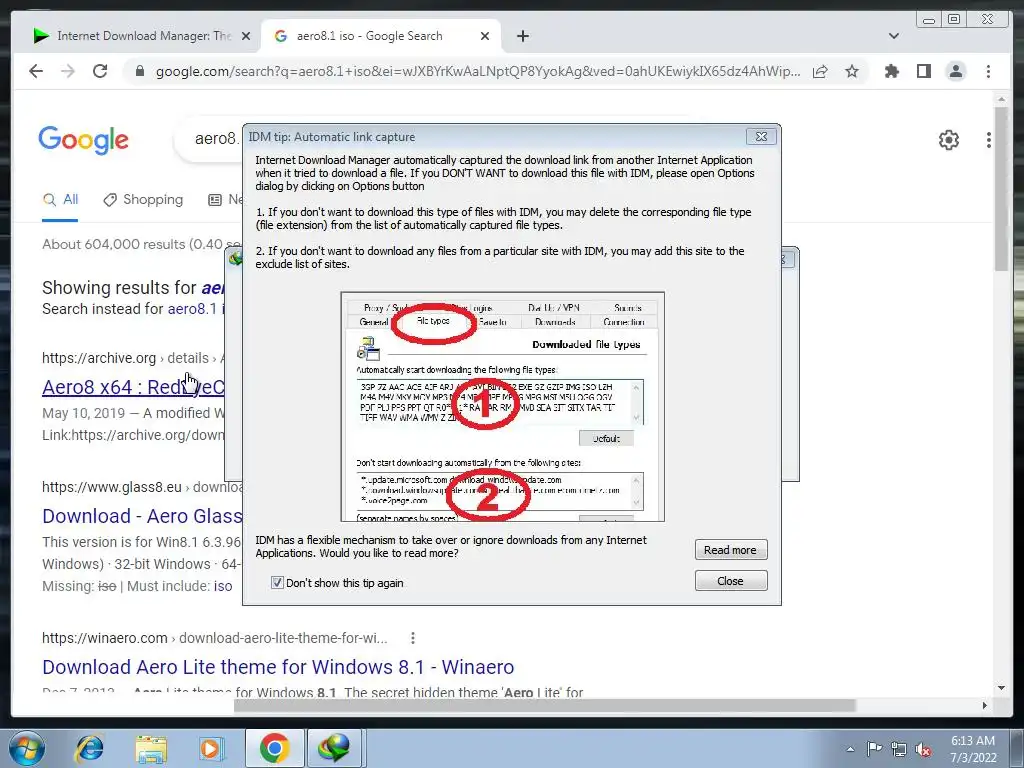Open Google apps dots beside the gear
The image size is (1024, 768).
(x=989, y=140)
